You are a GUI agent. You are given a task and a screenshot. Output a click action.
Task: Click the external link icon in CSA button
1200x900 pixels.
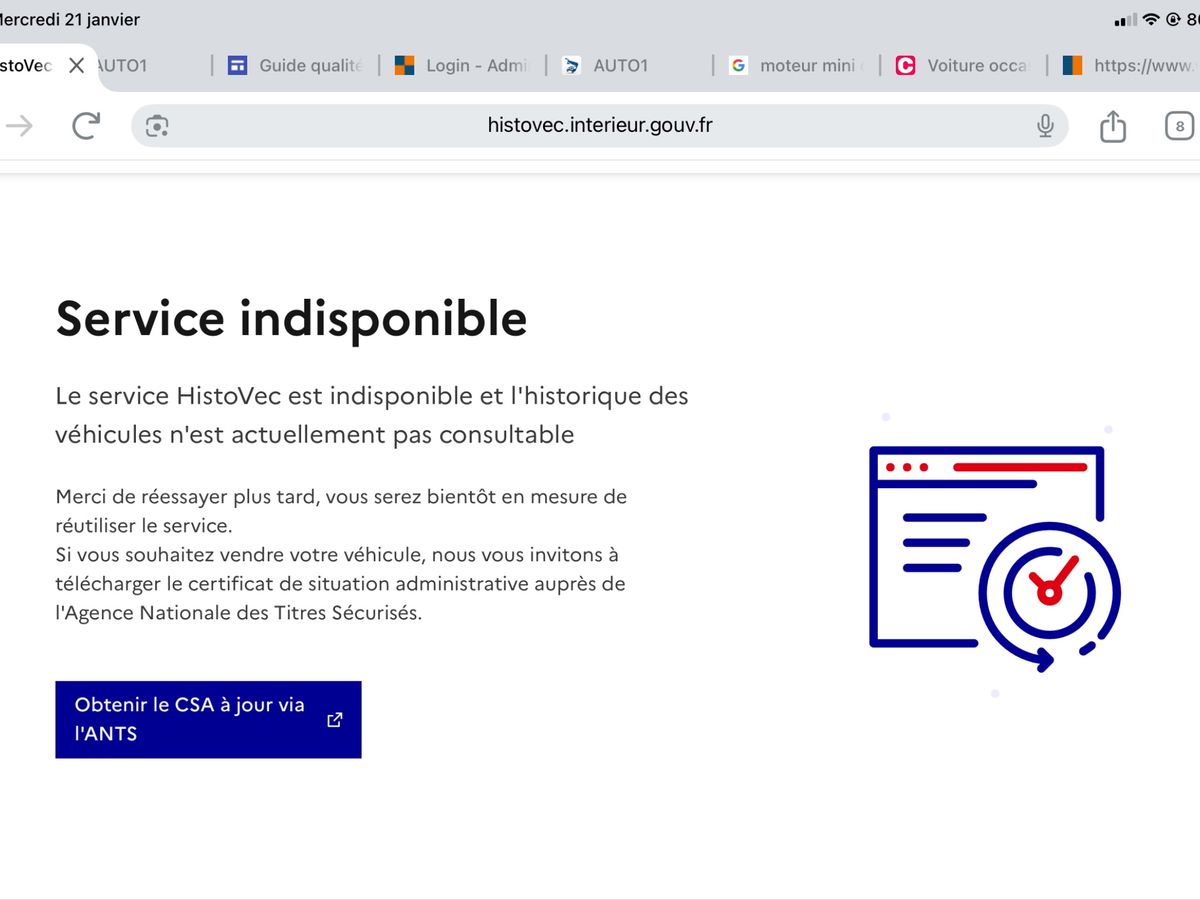coord(335,719)
